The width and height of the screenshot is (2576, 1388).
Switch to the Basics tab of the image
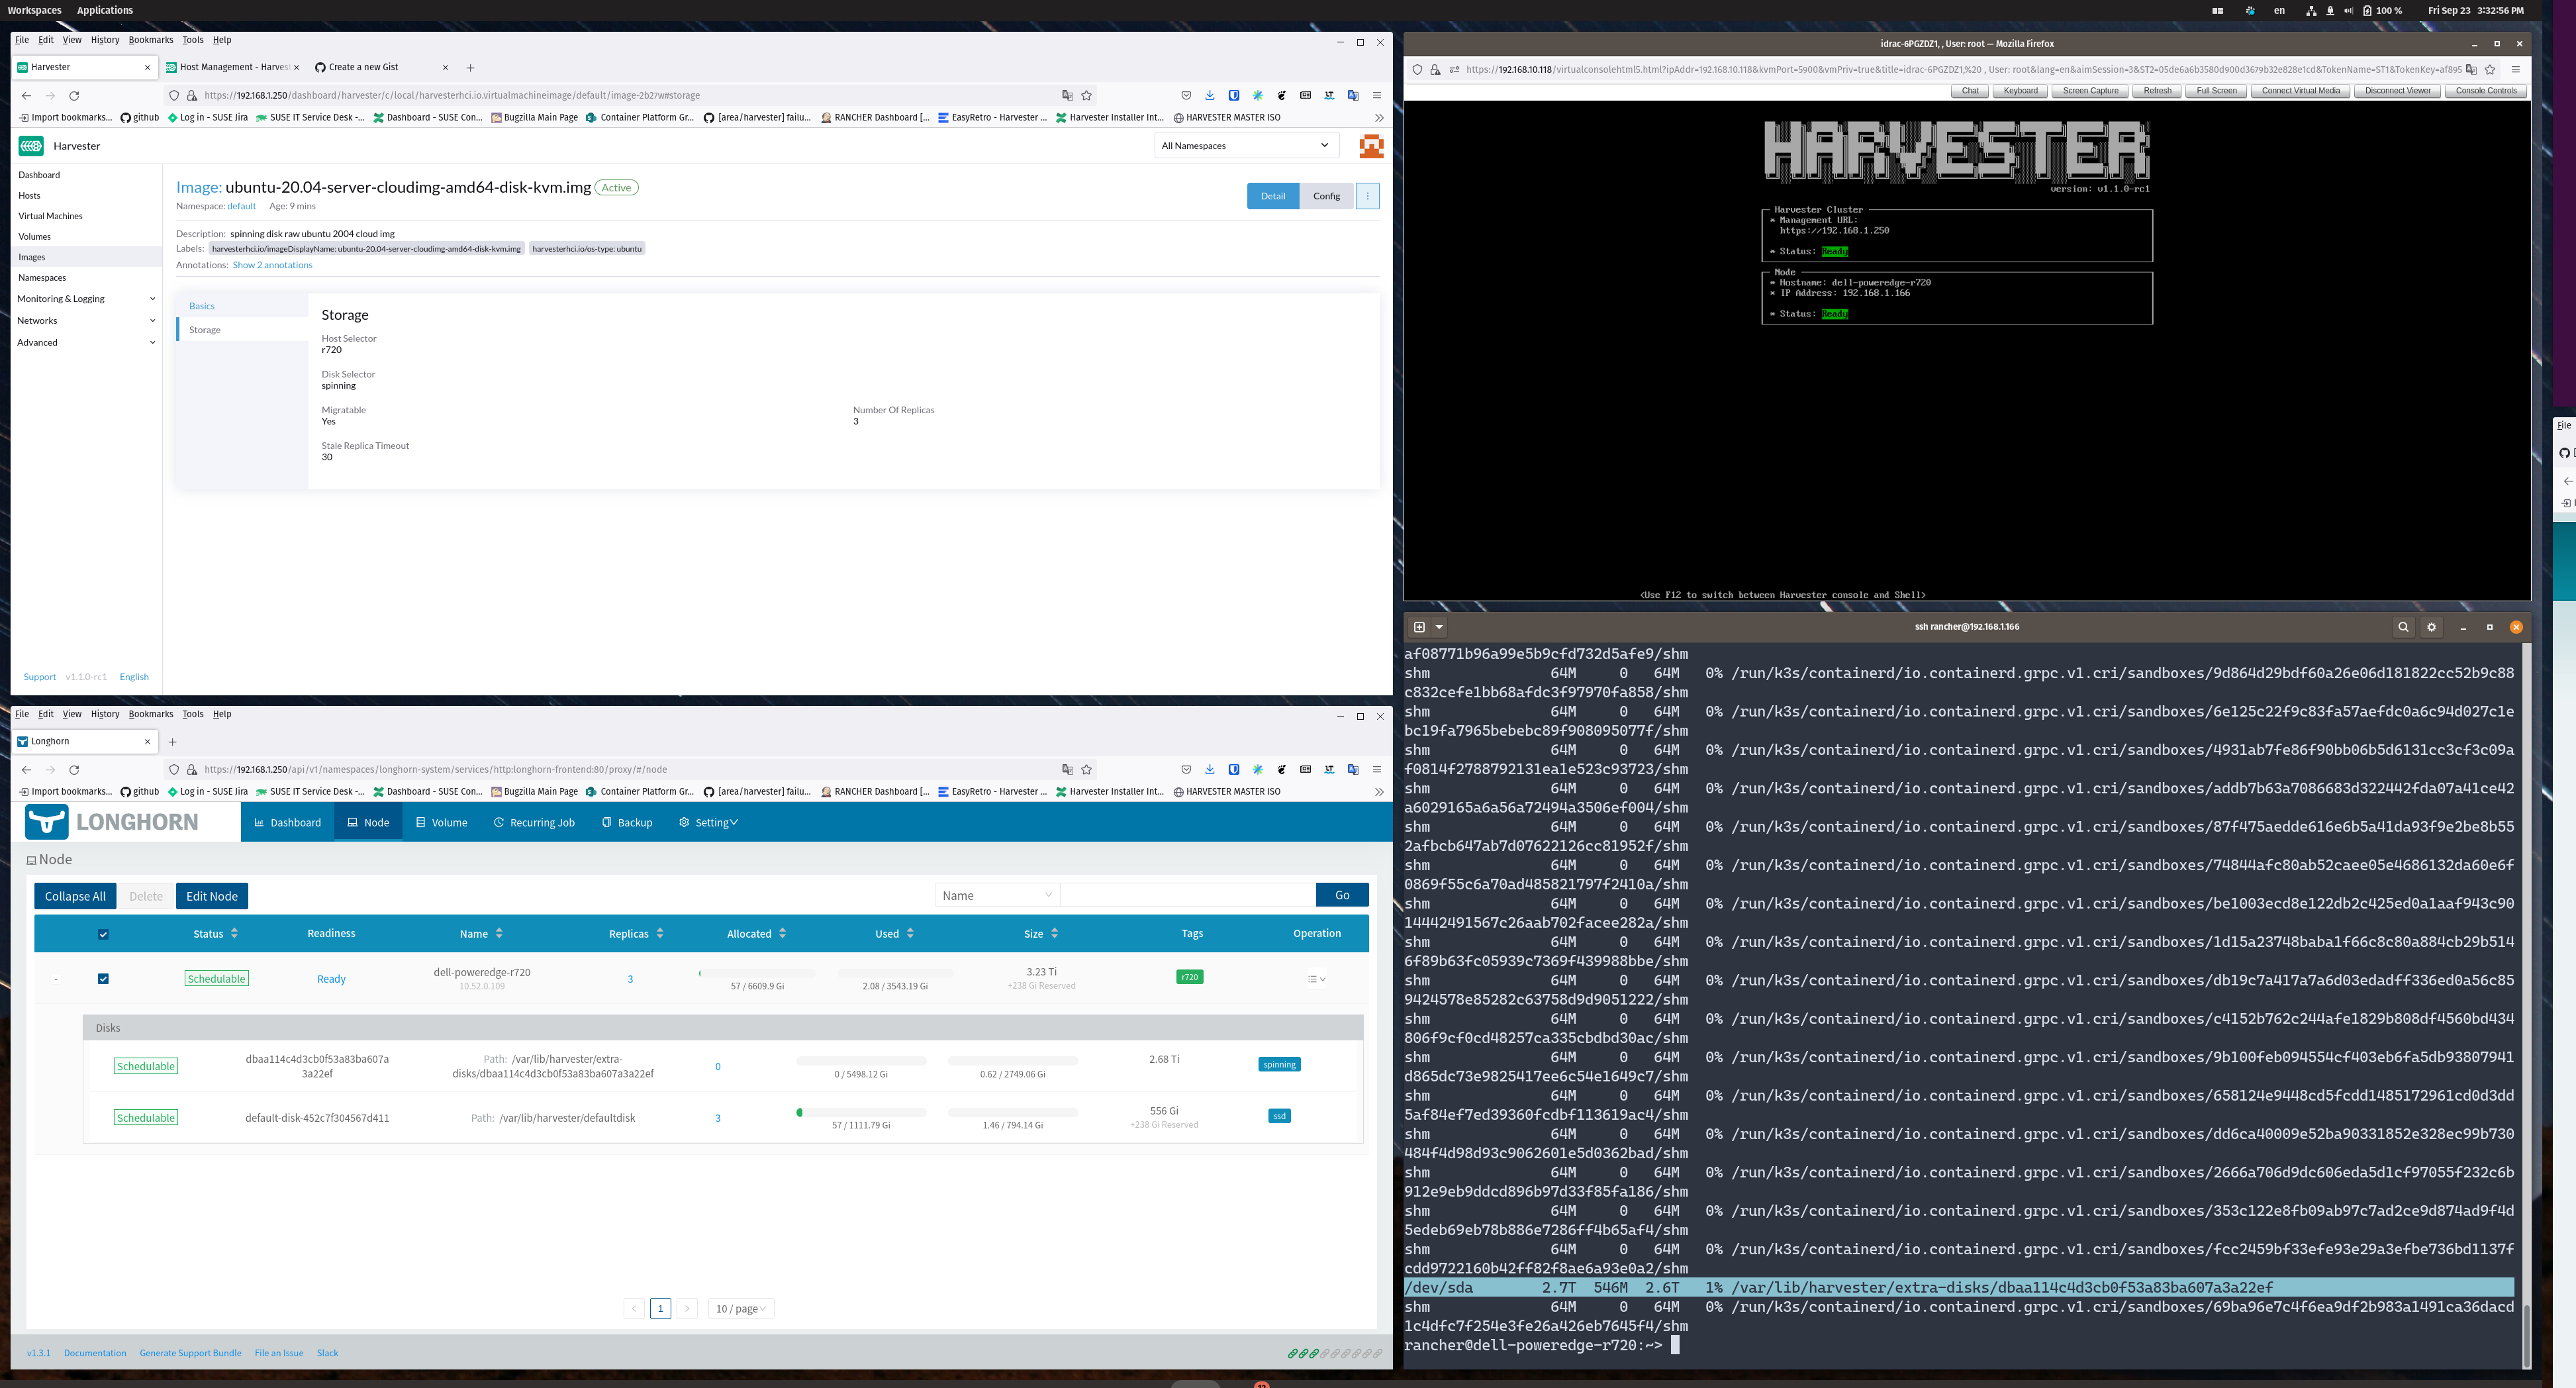coord(202,305)
